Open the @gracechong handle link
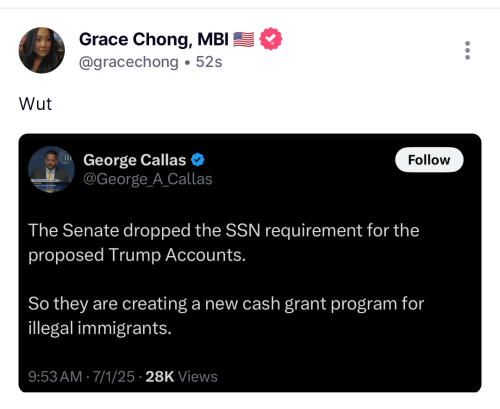Screen dimensions: 500x409 click(x=129, y=62)
